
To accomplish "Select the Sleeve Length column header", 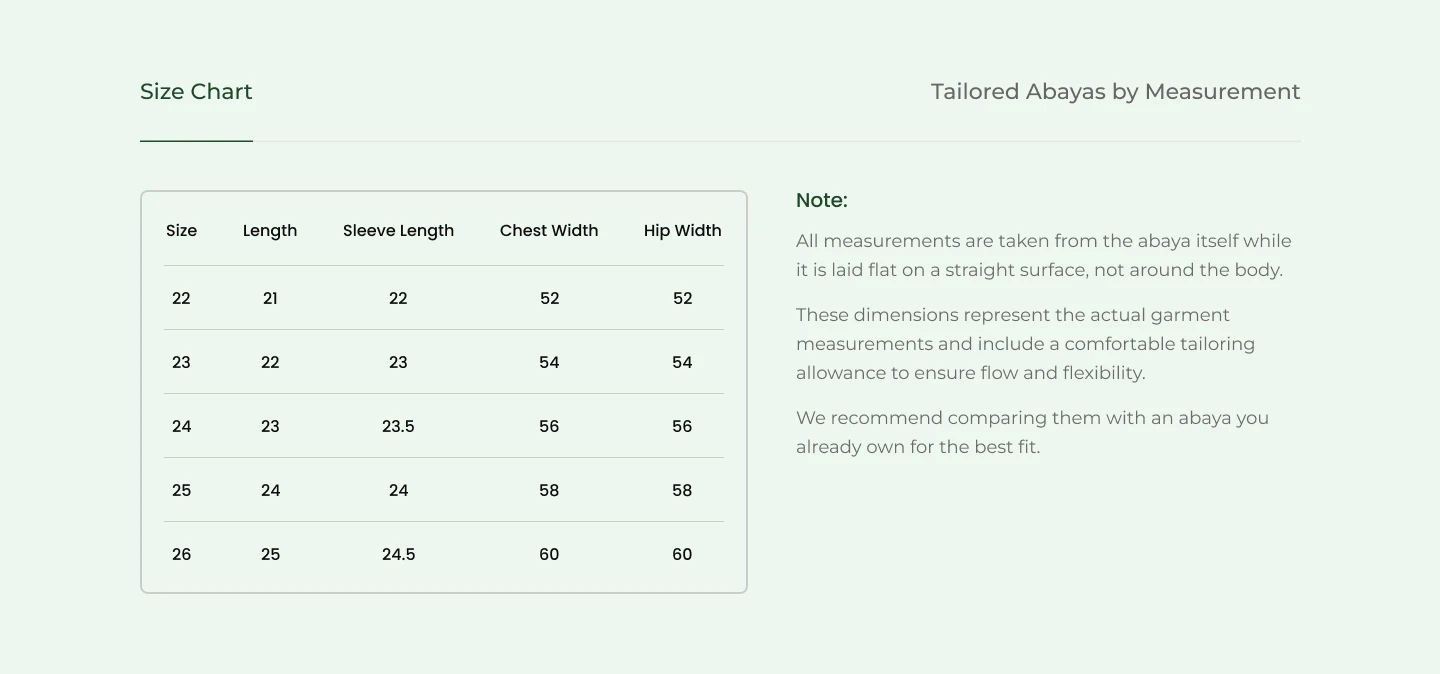I will pos(398,231).
